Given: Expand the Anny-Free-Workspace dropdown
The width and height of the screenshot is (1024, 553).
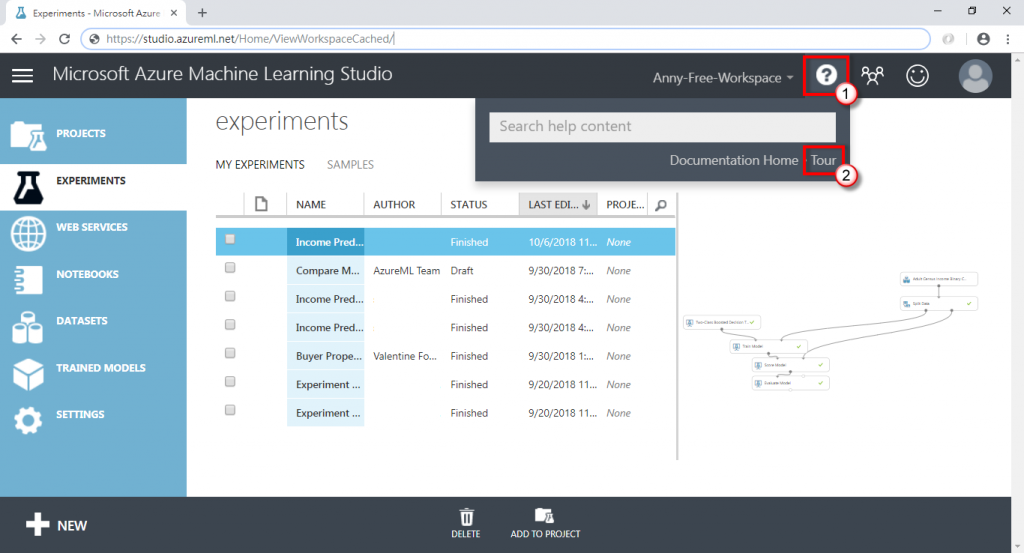Looking at the screenshot, I should [723, 78].
